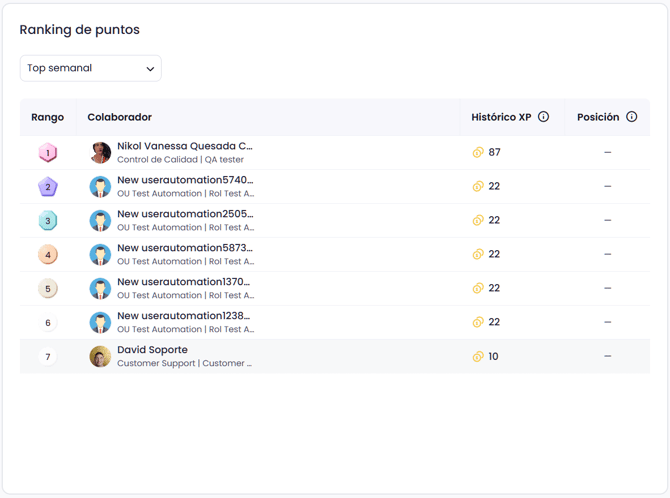Select the name New userautomation5873...
Screen dimensions: 670x498
pos(185,248)
